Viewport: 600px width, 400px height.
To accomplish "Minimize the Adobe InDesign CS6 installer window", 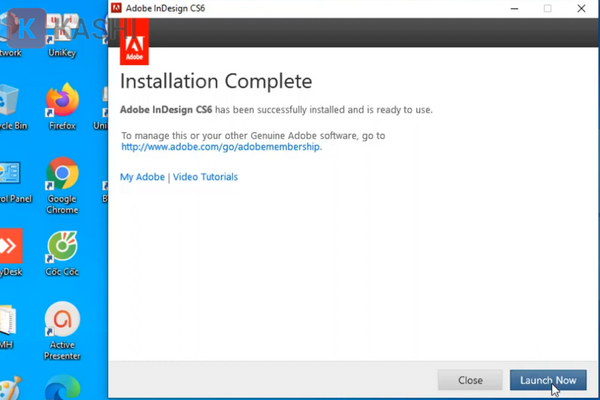I will (509, 8).
